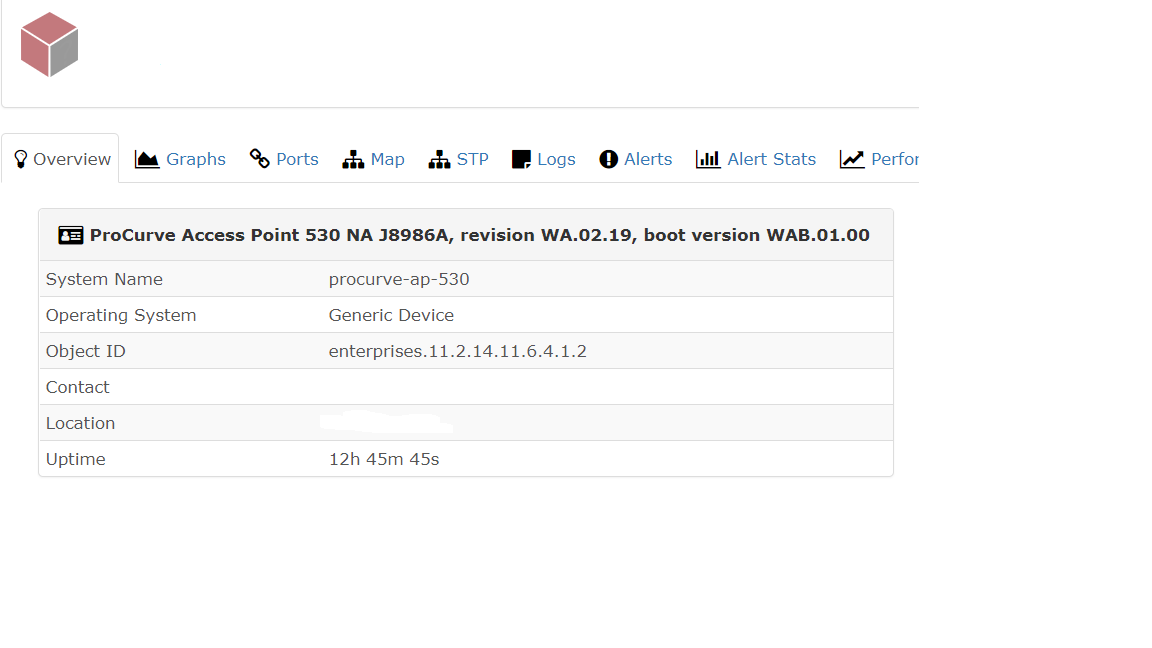Click the Uptime value 12h 45m 45s

pos(383,458)
